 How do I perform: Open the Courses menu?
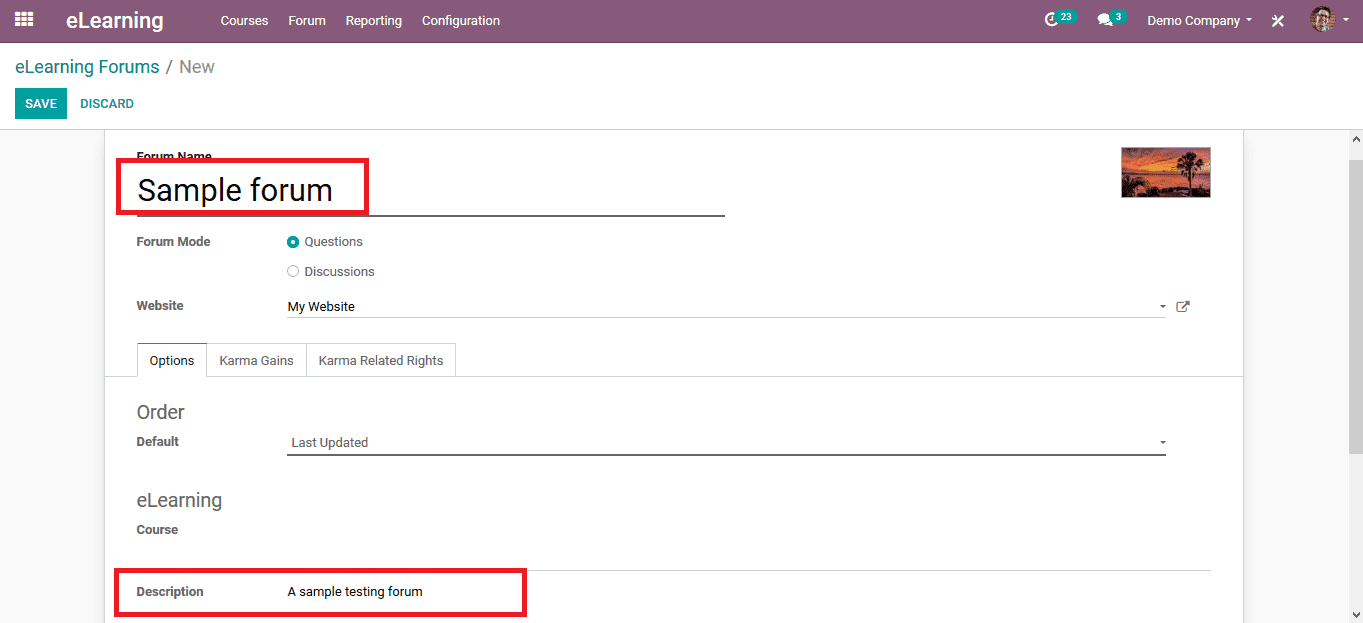pos(244,21)
